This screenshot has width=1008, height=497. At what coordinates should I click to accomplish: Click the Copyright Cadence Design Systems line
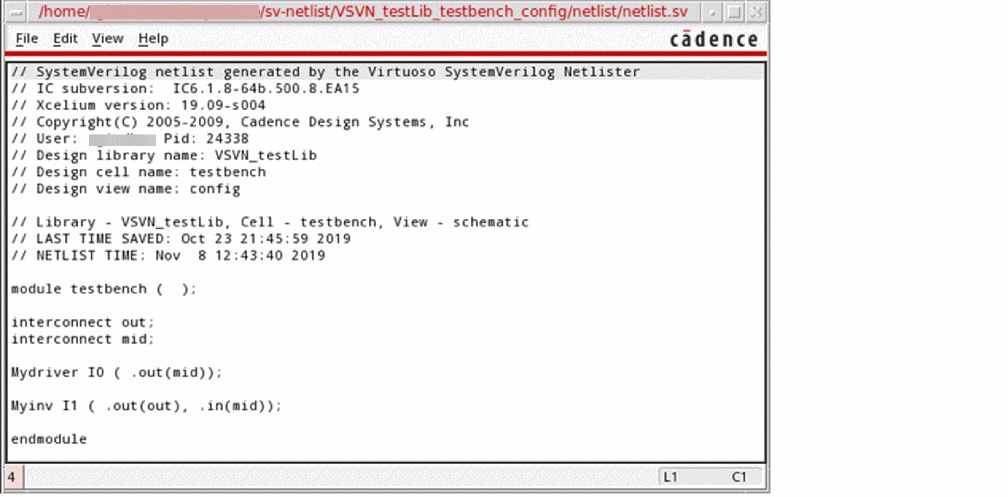click(x=240, y=122)
